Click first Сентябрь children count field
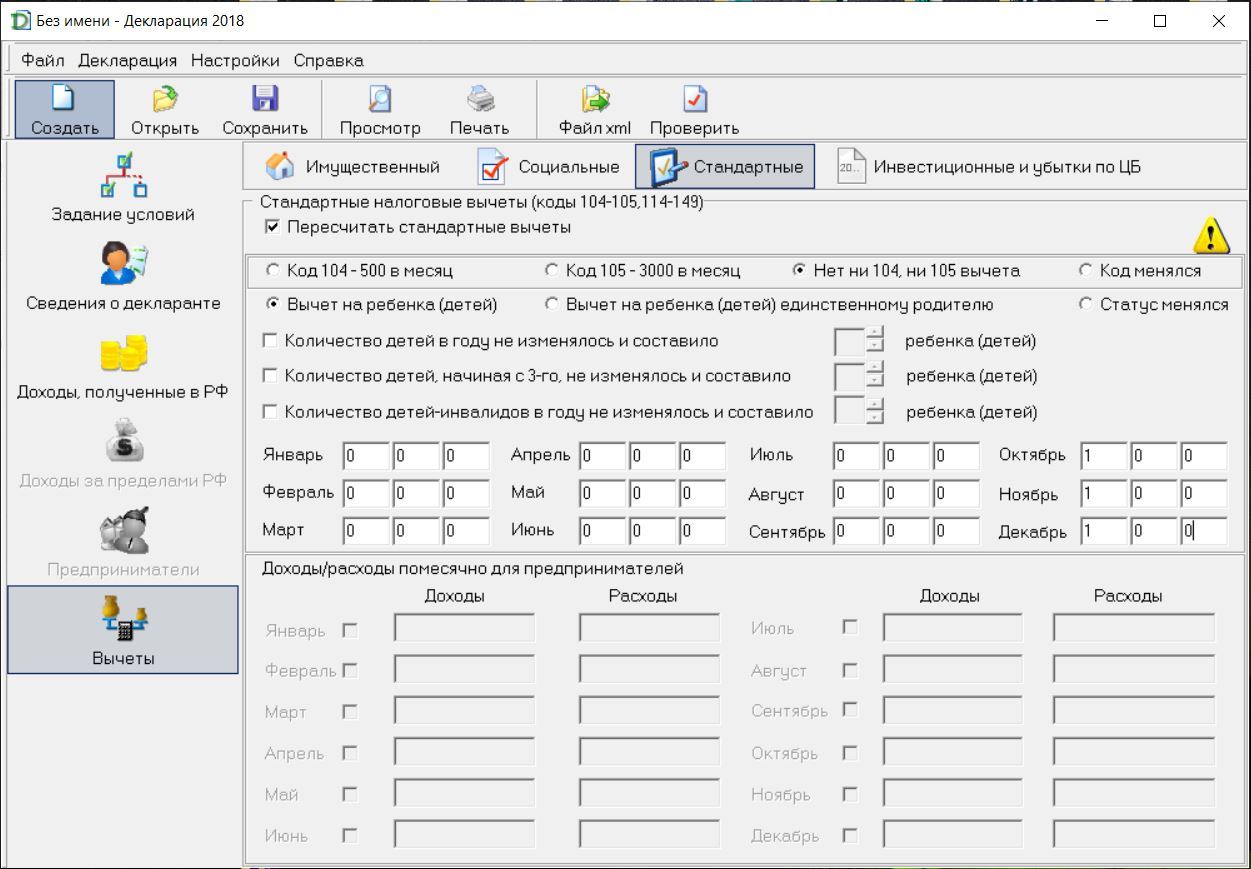Image resolution: width=1251 pixels, height=869 pixels. pyautogui.click(x=856, y=531)
